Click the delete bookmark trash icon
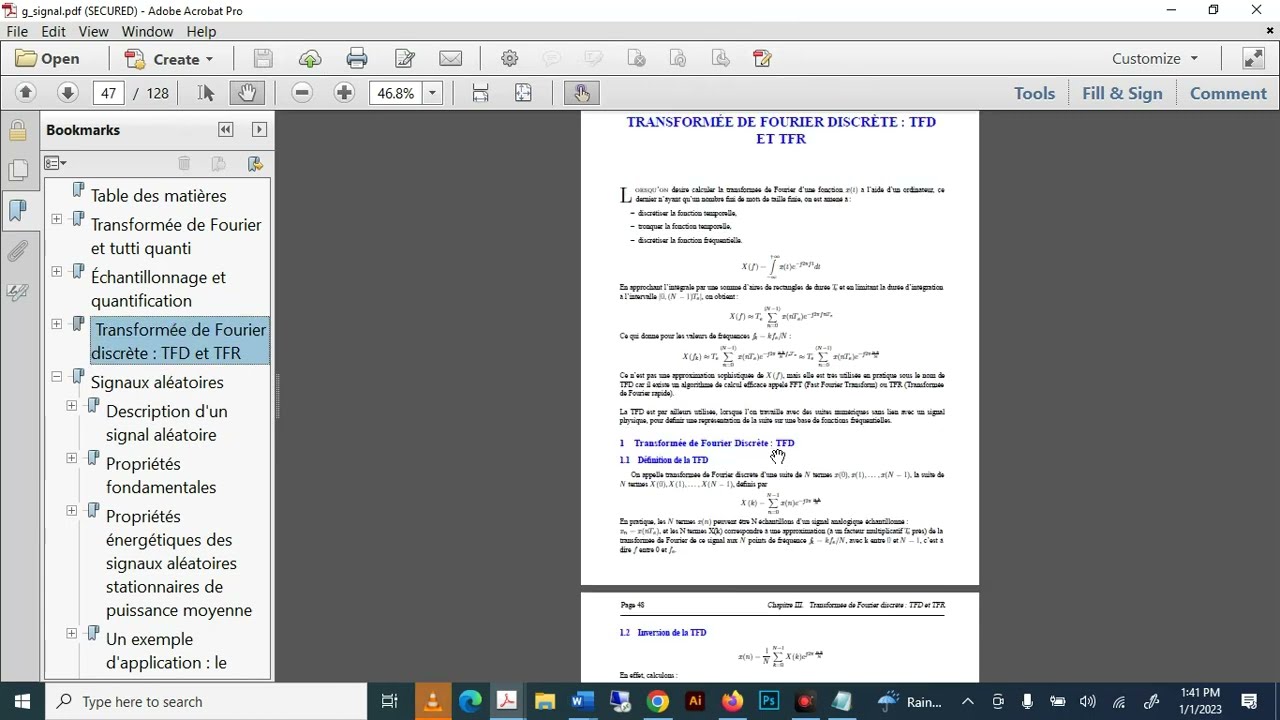The height and width of the screenshot is (720, 1280). 184,163
